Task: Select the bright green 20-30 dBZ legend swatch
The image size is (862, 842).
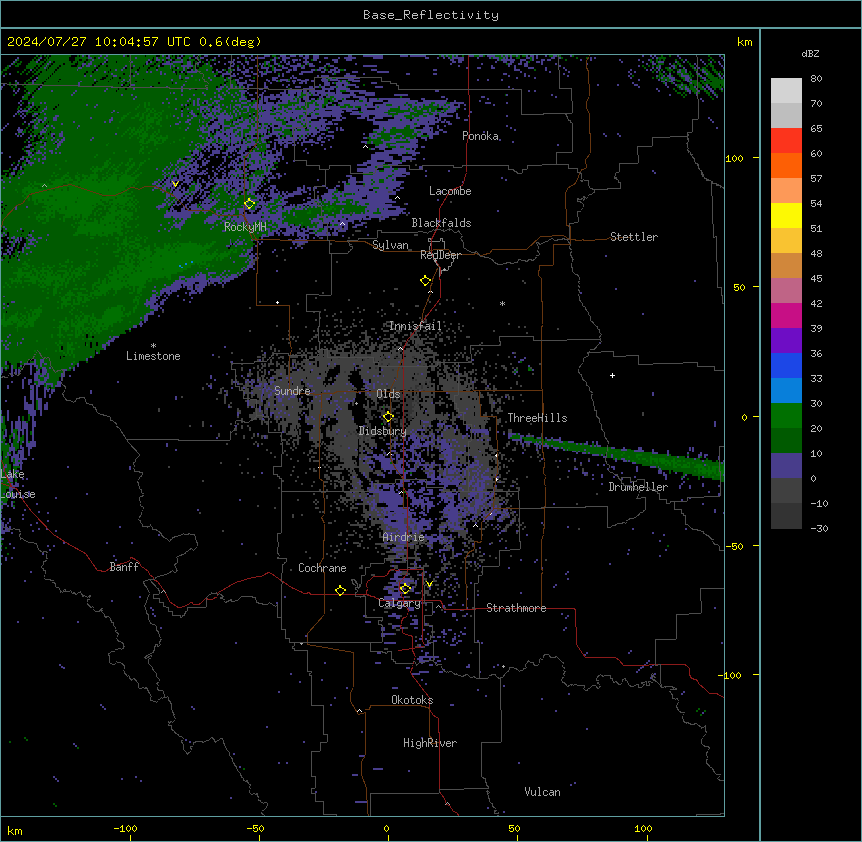Action: [786, 416]
